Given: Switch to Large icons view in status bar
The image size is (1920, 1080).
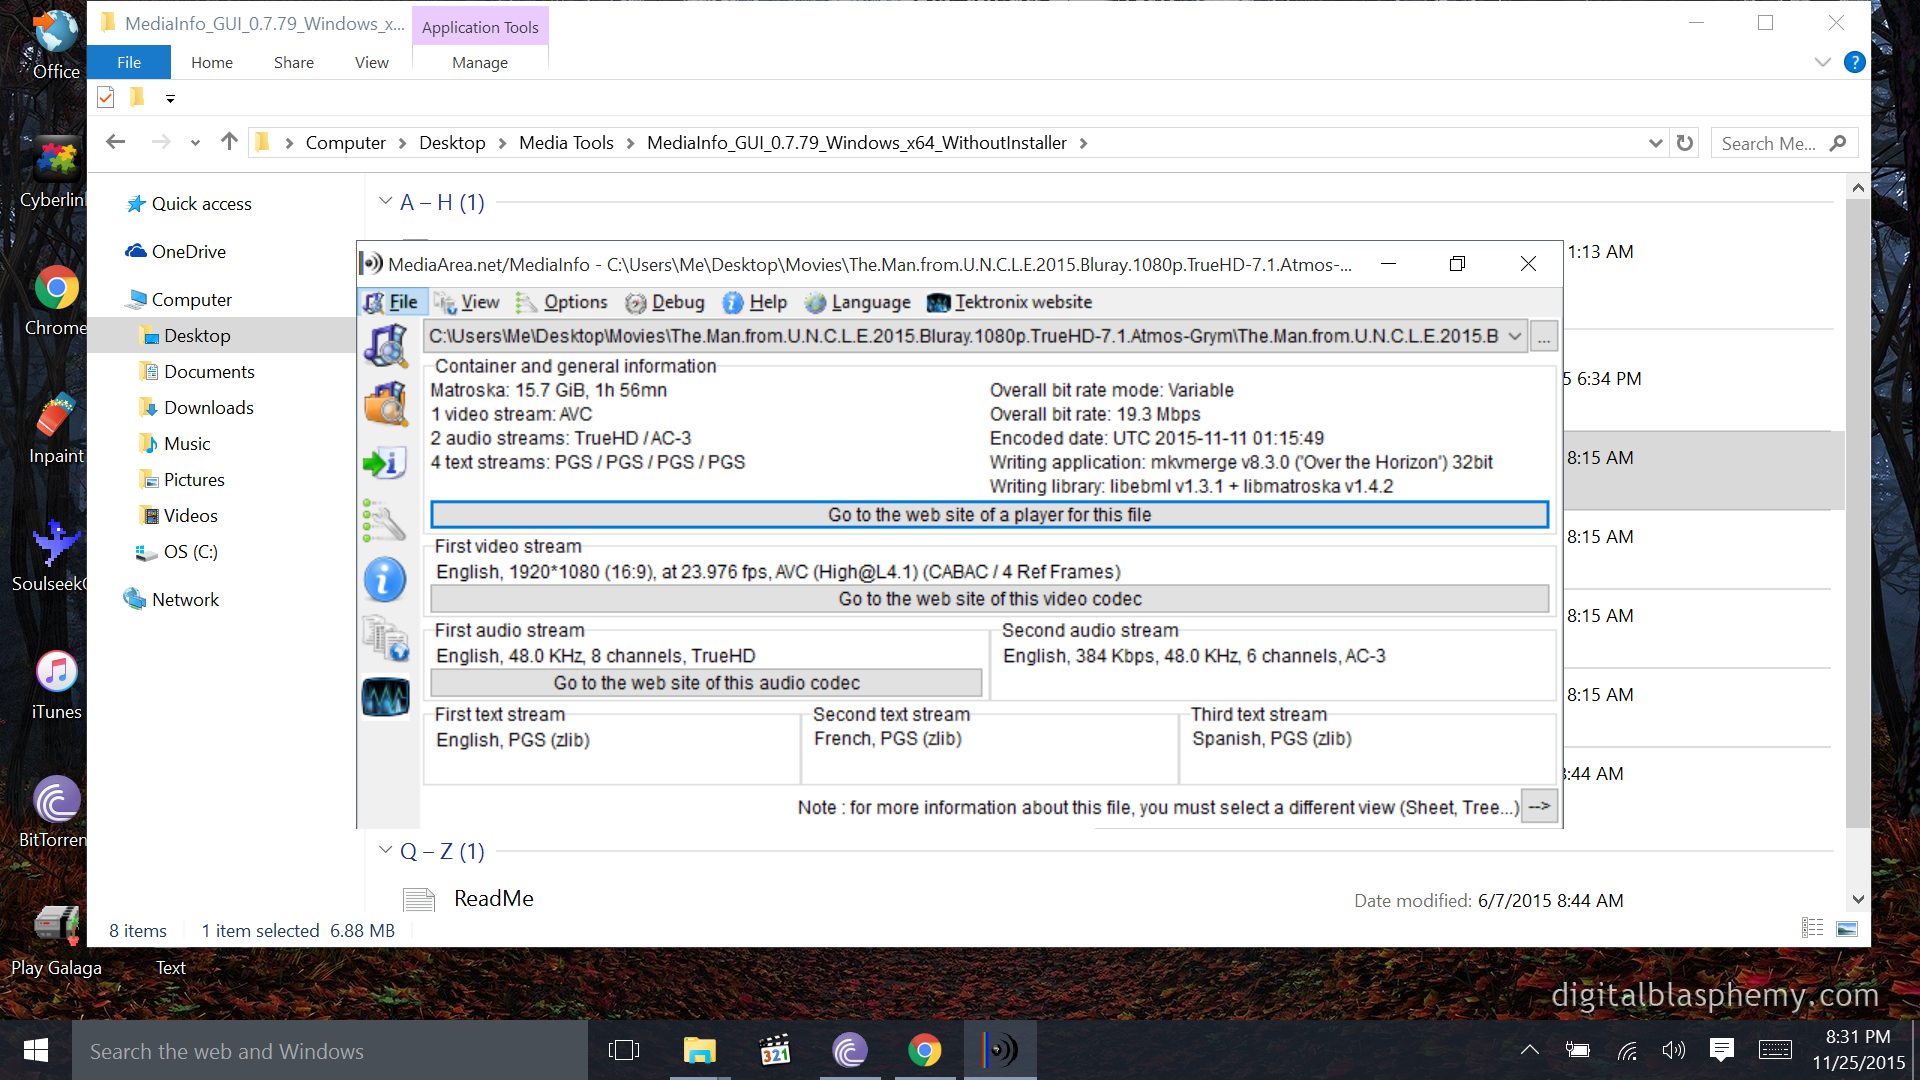Looking at the screenshot, I should pos(1847,928).
